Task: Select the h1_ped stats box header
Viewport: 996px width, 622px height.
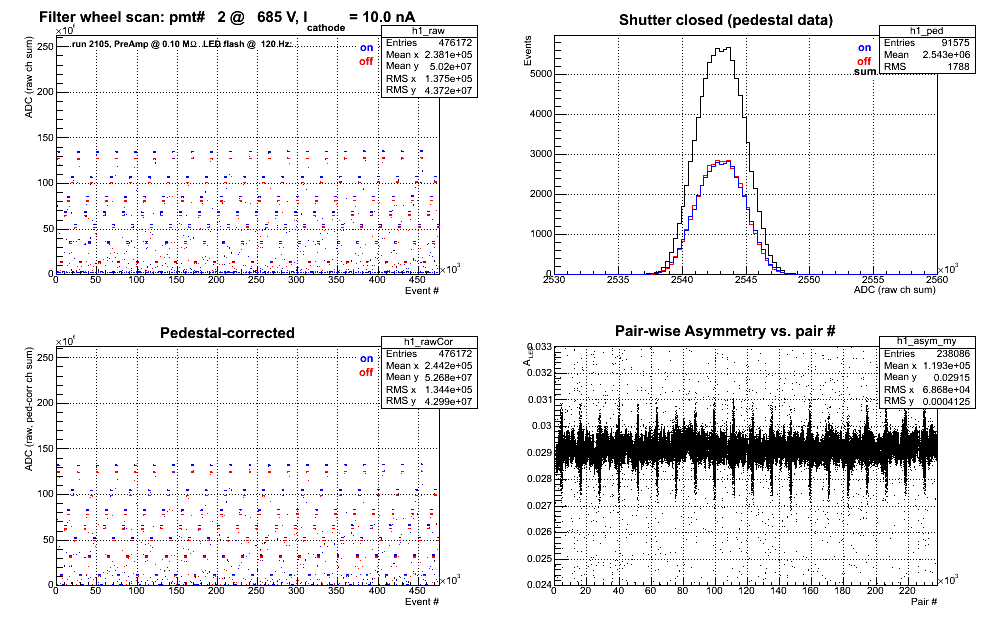Action: (x=927, y=31)
